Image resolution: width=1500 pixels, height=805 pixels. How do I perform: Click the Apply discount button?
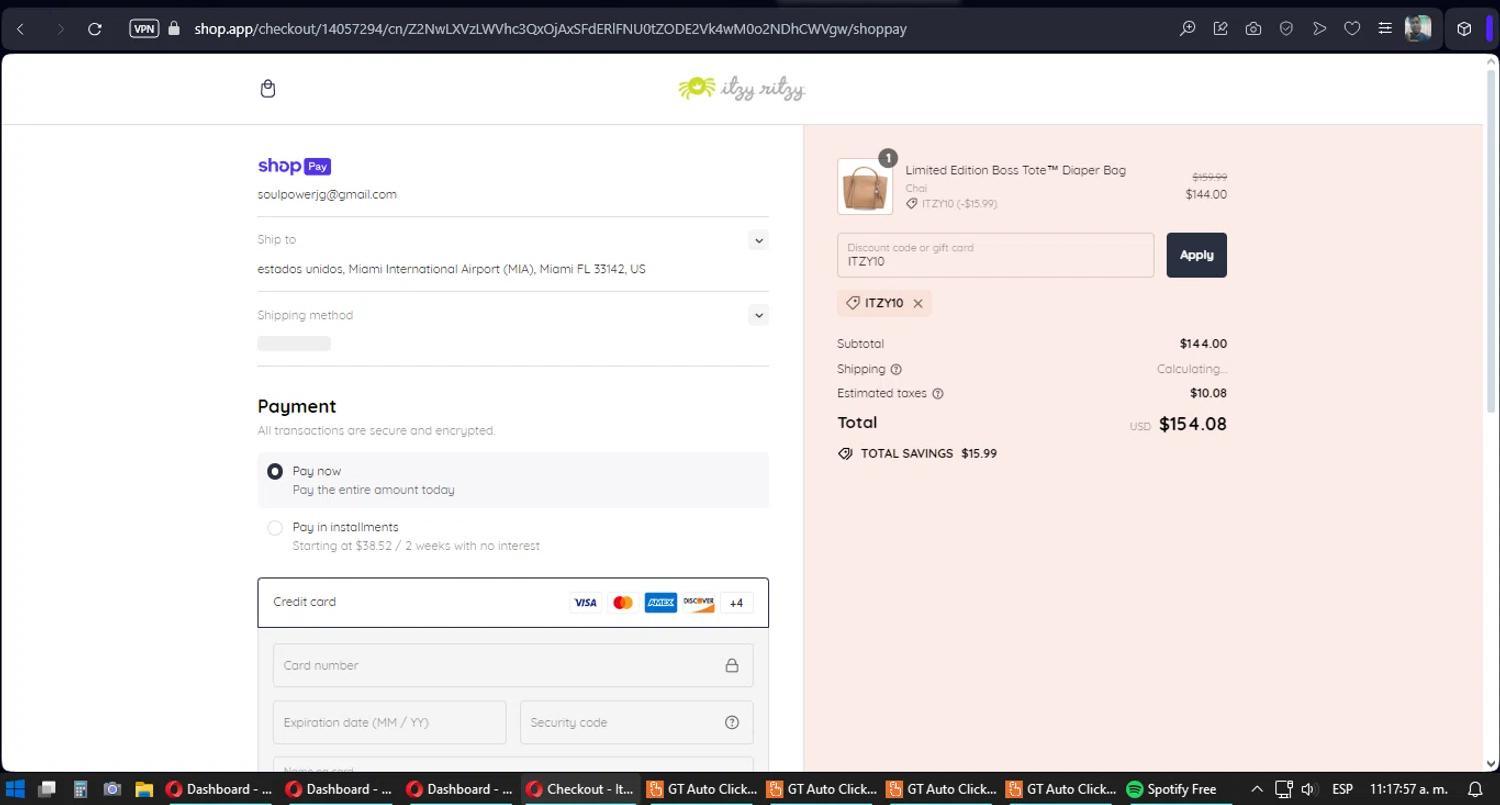point(1196,255)
